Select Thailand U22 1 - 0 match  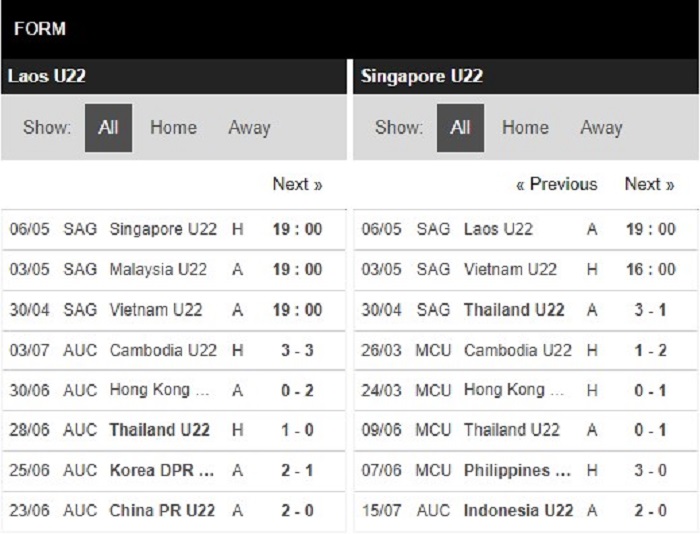click(x=174, y=430)
